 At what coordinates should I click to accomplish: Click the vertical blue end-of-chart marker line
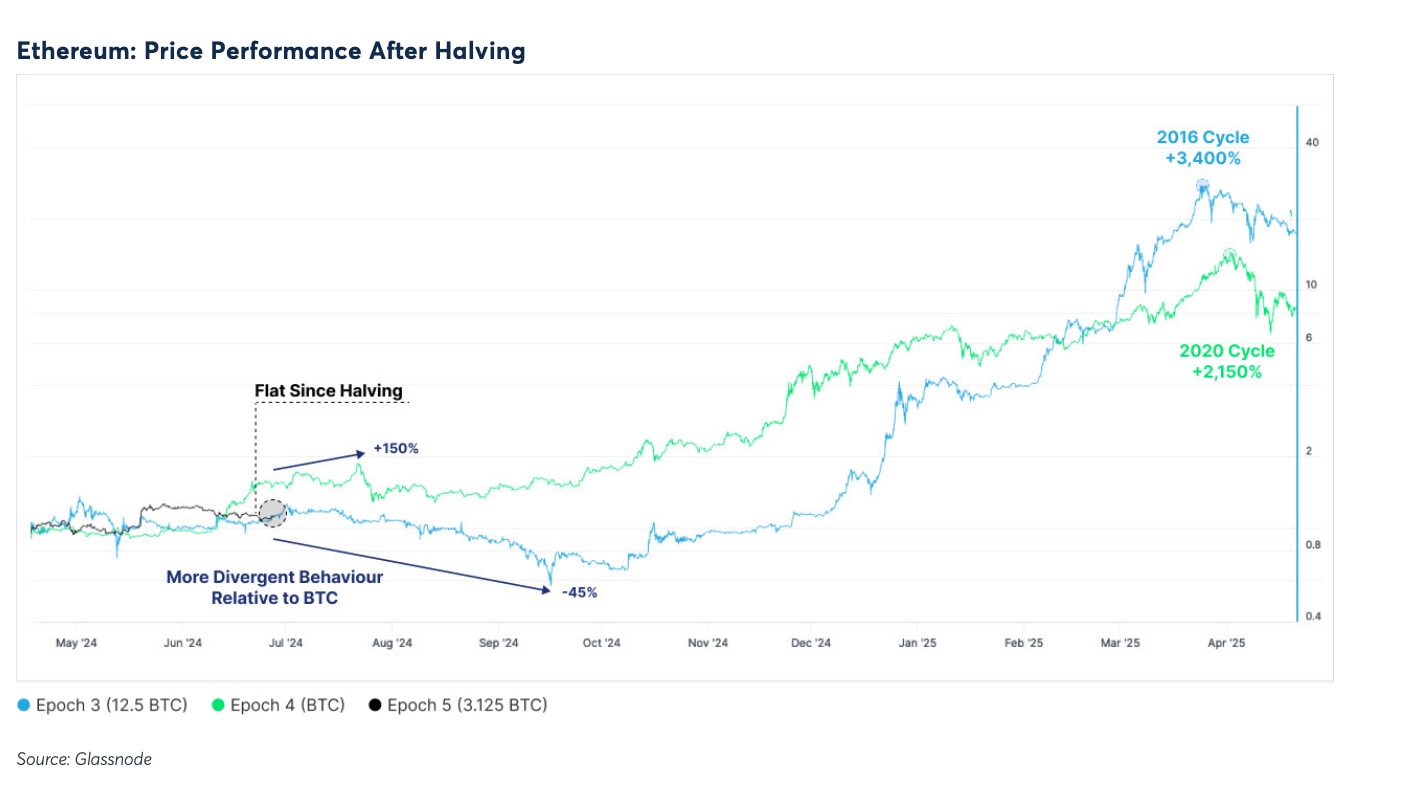[1299, 360]
